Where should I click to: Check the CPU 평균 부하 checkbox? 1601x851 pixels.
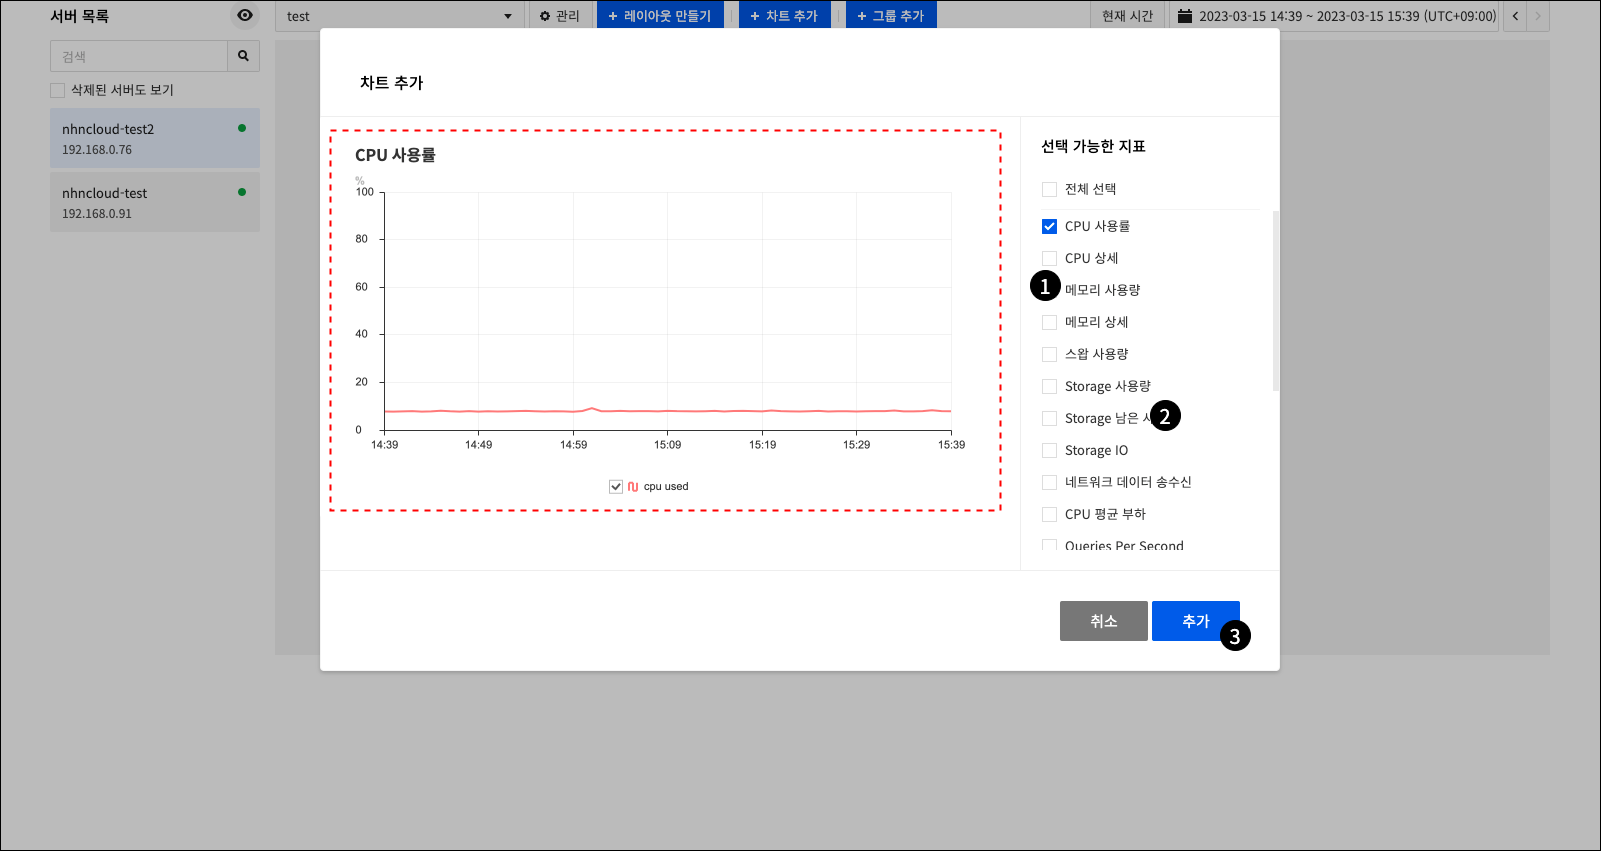click(1049, 514)
